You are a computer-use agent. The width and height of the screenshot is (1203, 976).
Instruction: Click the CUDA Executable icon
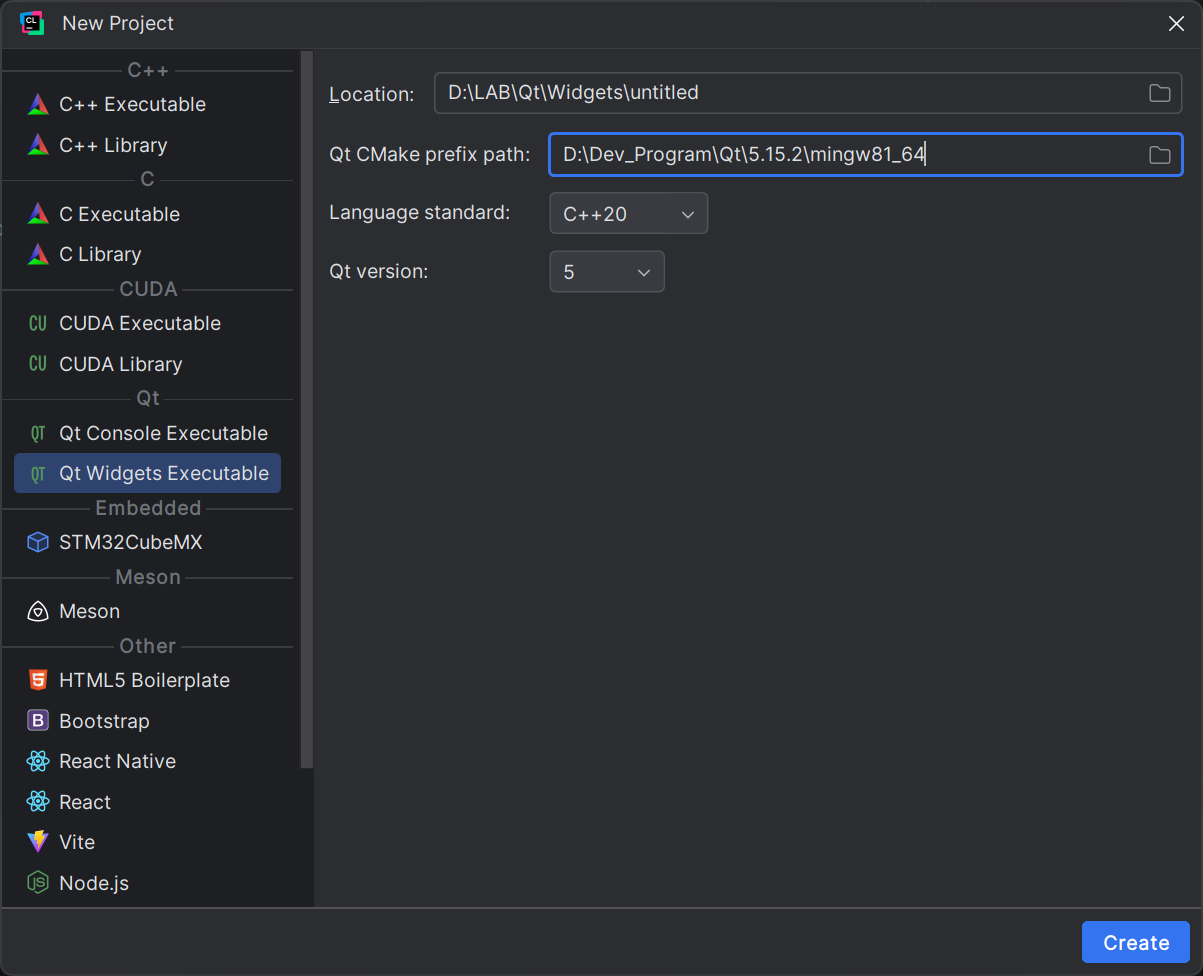(x=38, y=323)
